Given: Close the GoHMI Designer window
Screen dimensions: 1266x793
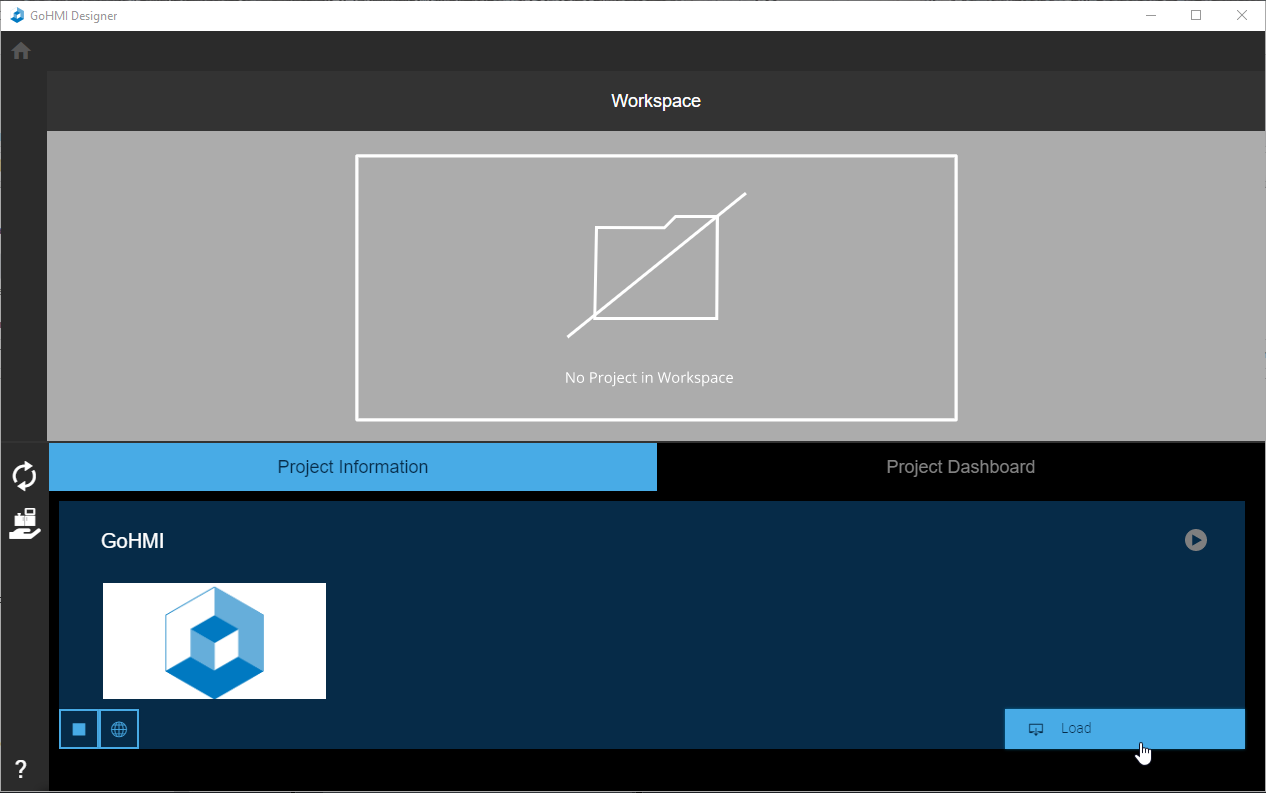Looking at the screenshot, I should pyautogui.click(x=1242, y=15).
